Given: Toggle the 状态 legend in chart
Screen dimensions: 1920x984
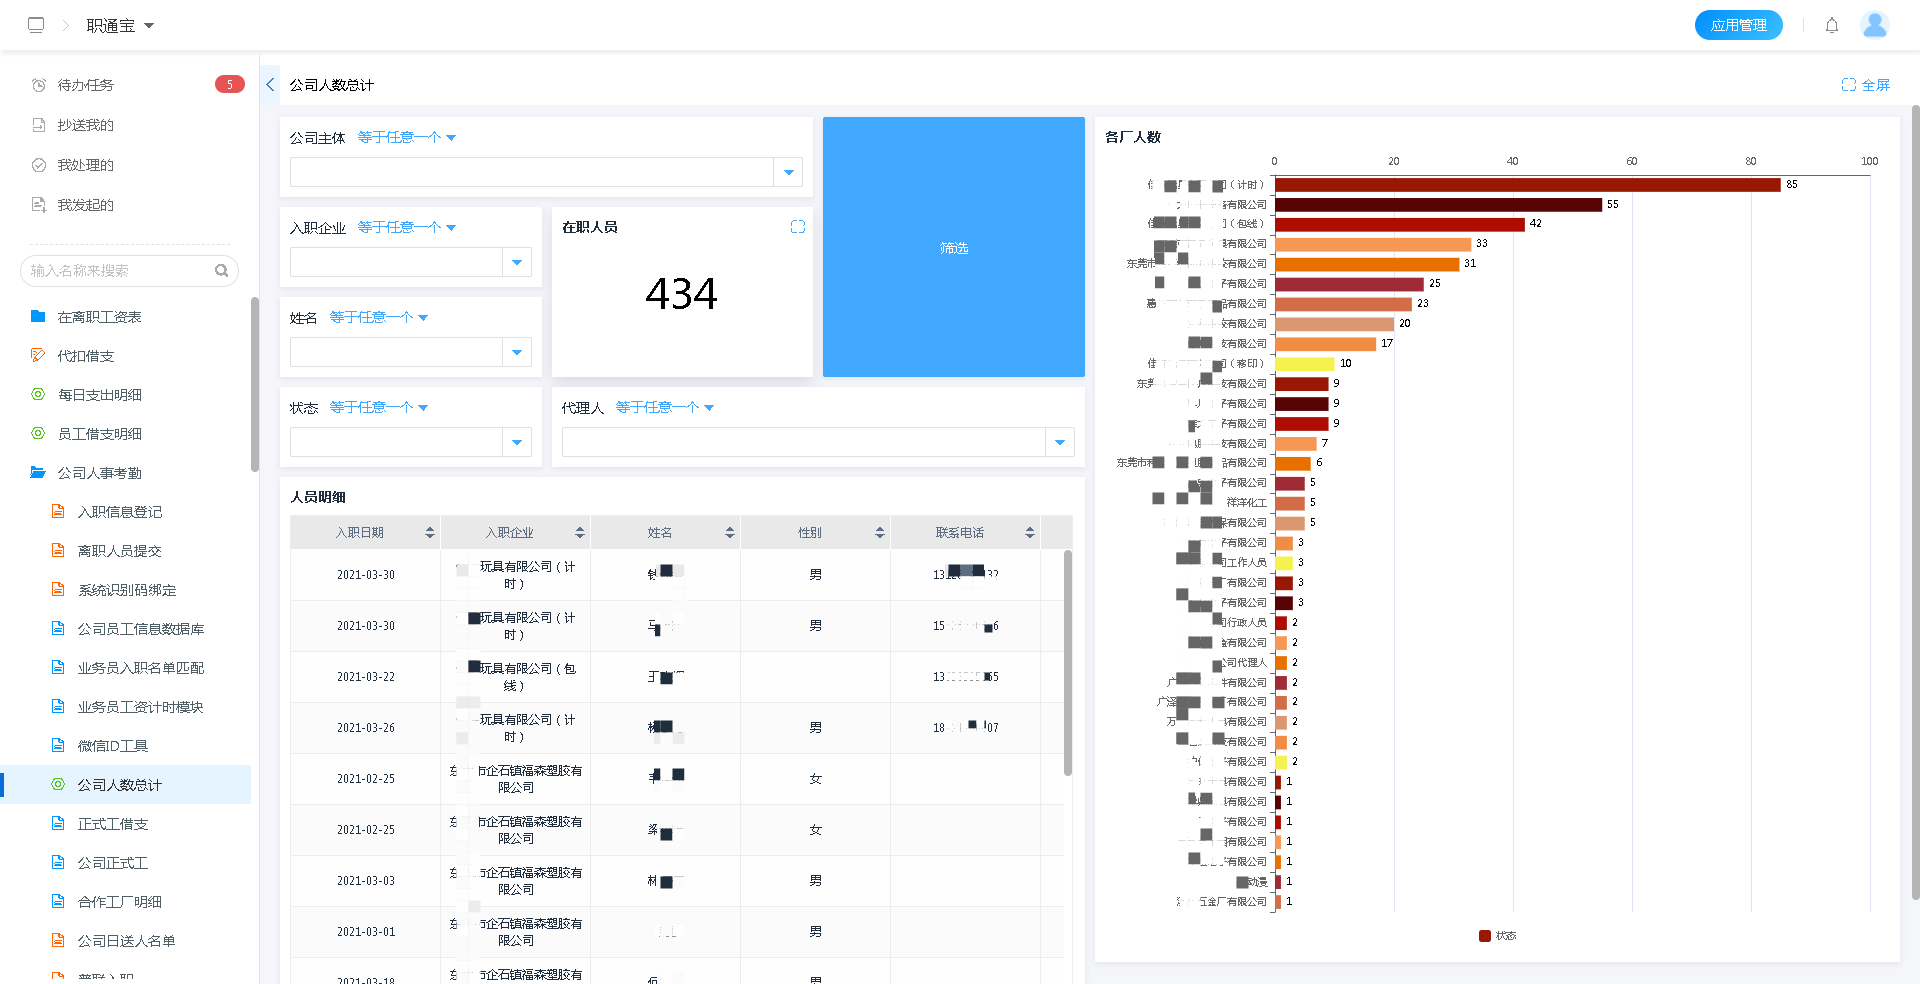Looking at the screenshot, I should (1497, 936).
